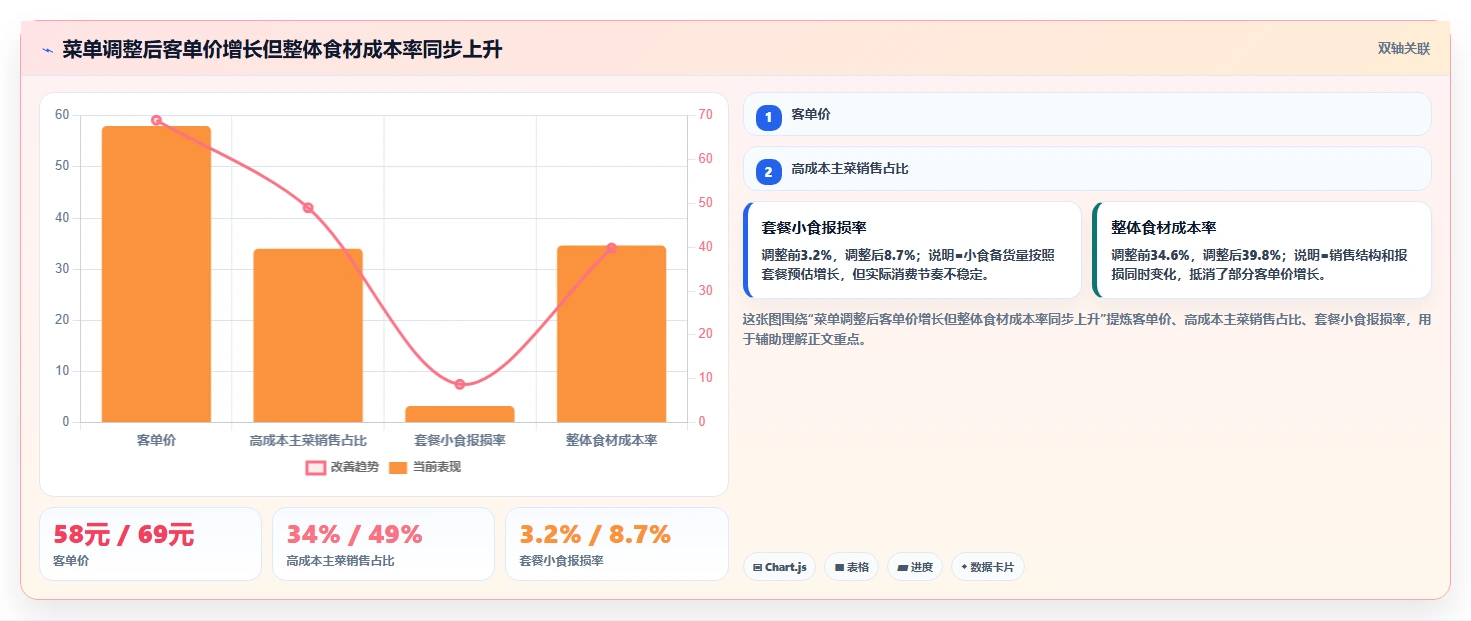Image resolution: width=1471 pixels, height=621 pixels.
Task: Click the 进度 tag
Action: [914, 567]
